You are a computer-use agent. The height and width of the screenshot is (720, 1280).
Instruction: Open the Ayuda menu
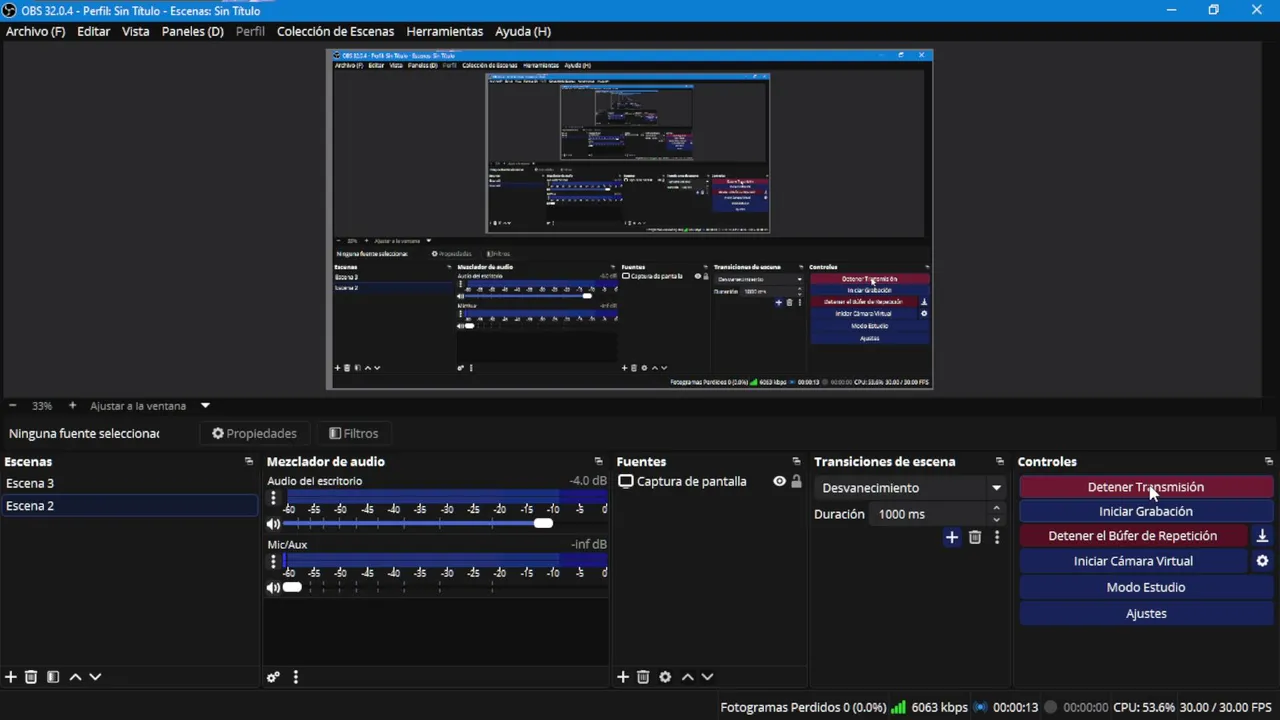coord(522,31)
